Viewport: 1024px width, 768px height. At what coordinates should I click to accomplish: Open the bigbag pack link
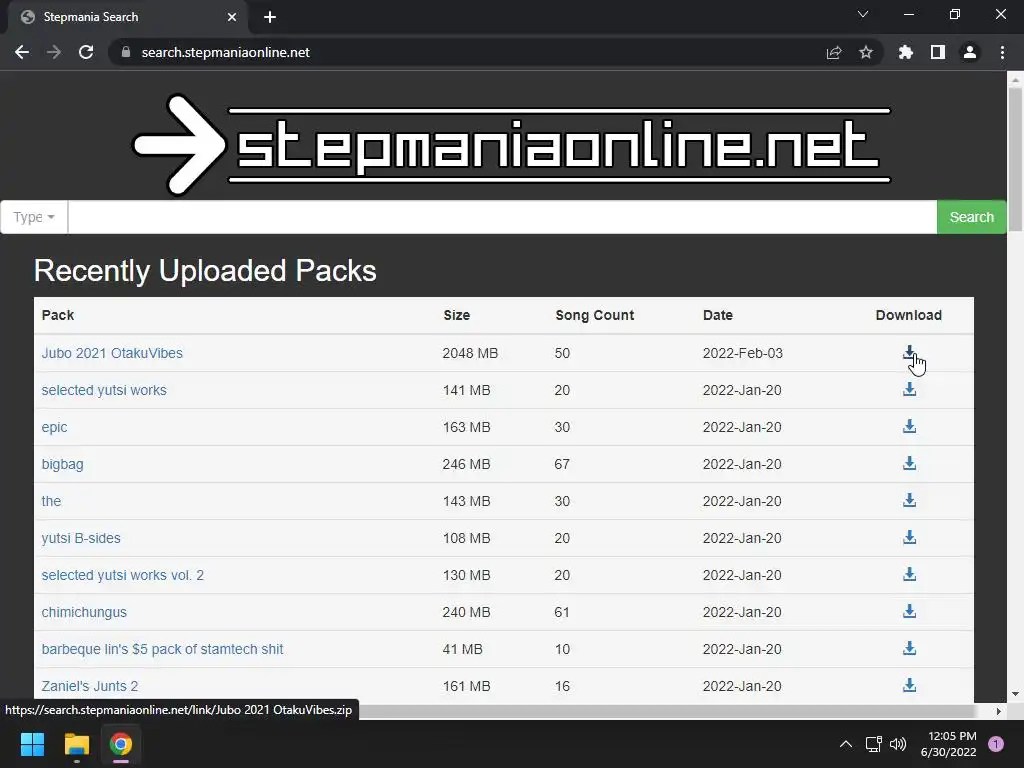click(63, 464)
